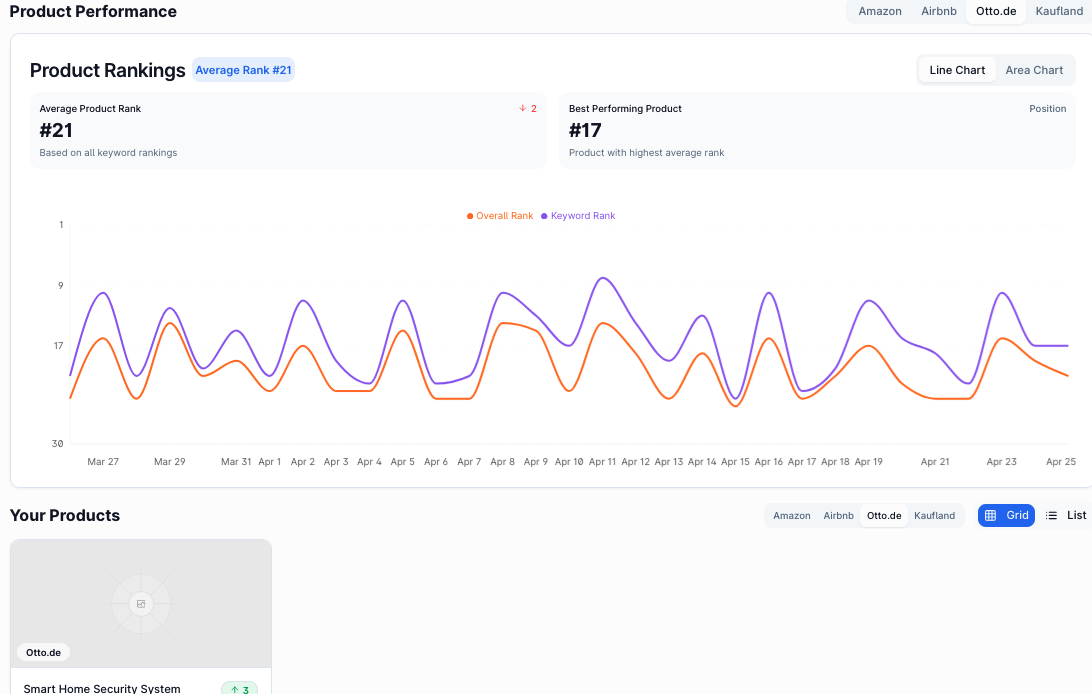Toggle the chart to Line Chart mode

tap(956, 70)
